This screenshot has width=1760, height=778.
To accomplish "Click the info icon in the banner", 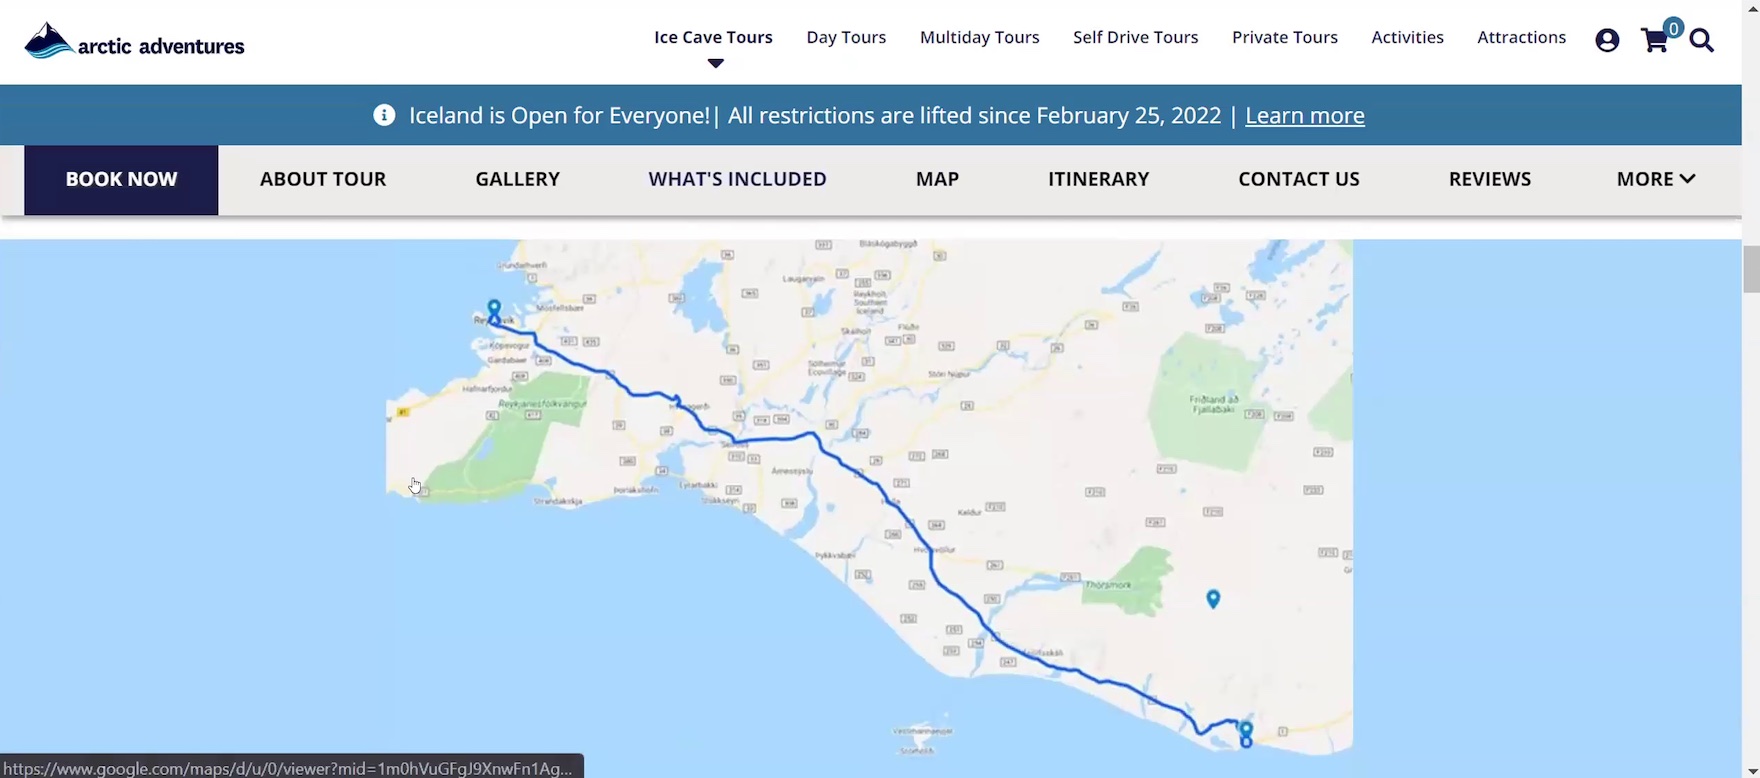I will [x=384, y=115].
